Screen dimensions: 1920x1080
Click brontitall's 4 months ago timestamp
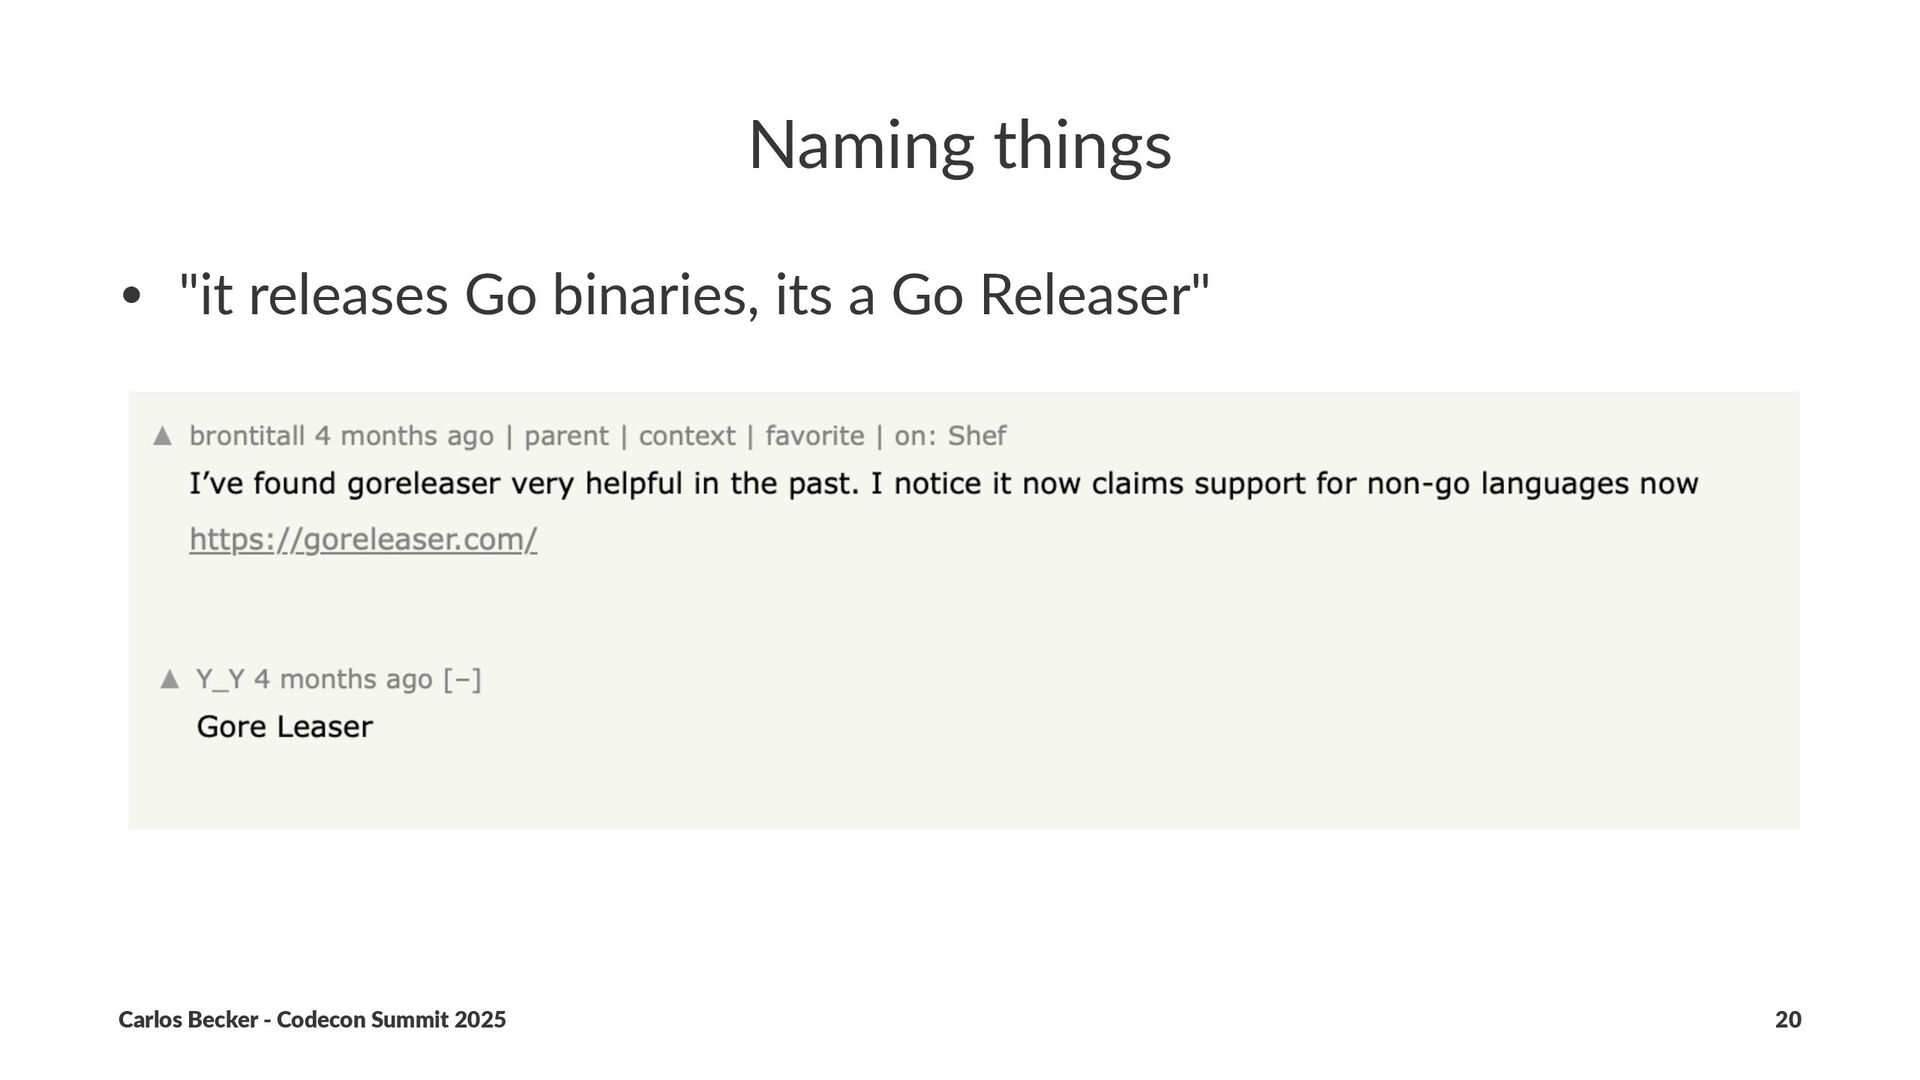[404, 436]
